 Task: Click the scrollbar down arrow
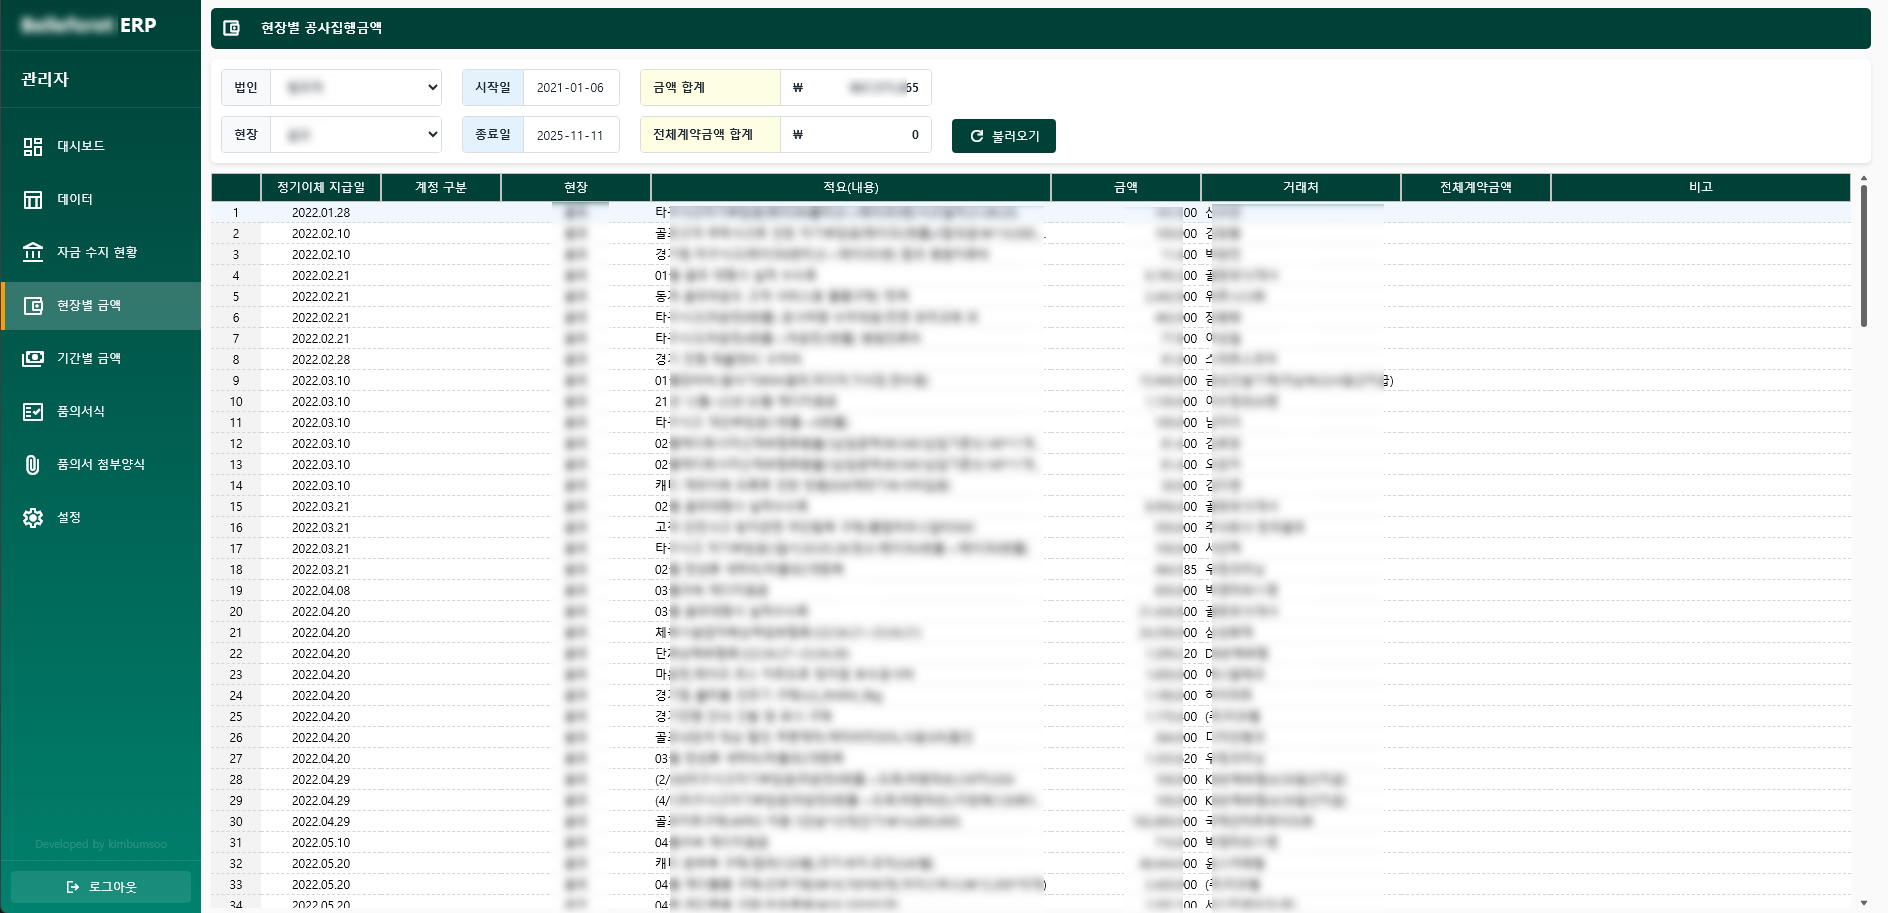point(1864,903)
